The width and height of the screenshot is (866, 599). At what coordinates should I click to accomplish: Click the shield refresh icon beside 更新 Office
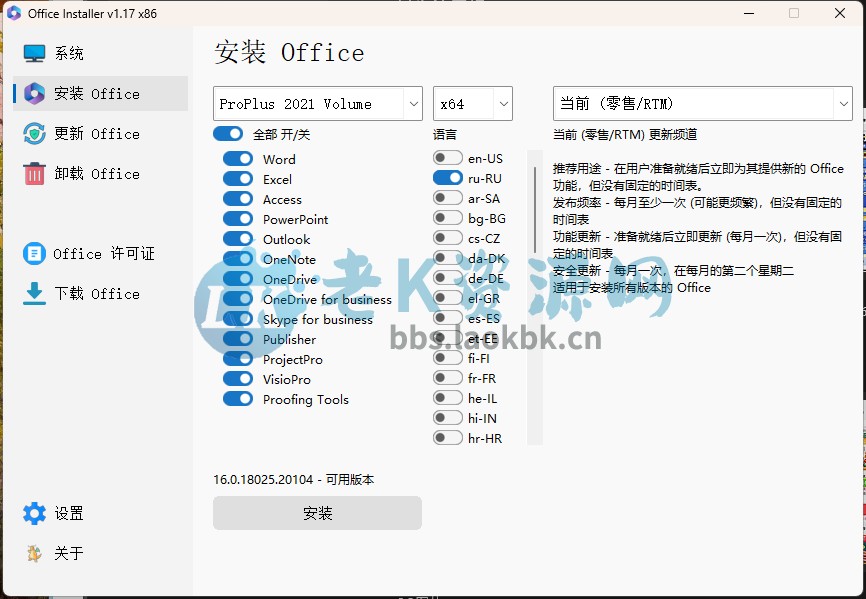tap(34, 134)
